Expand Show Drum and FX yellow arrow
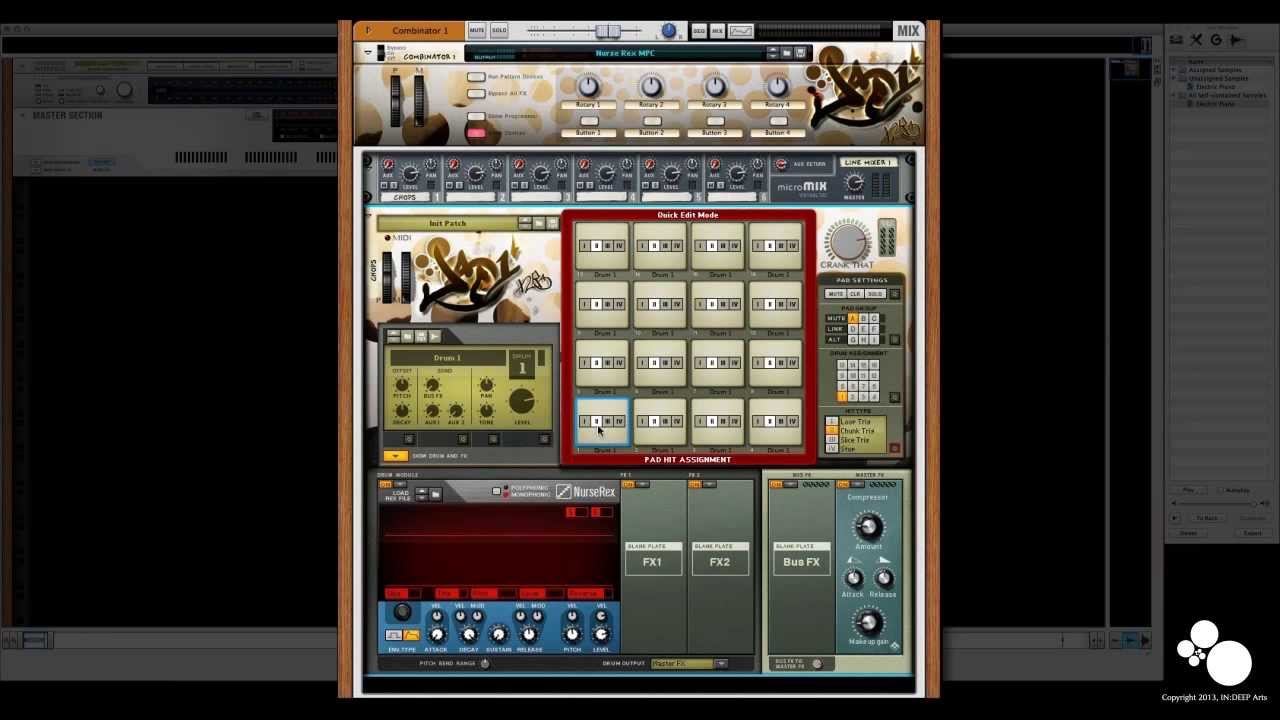The image size is (1280, 720). click(x=396, y=456)
